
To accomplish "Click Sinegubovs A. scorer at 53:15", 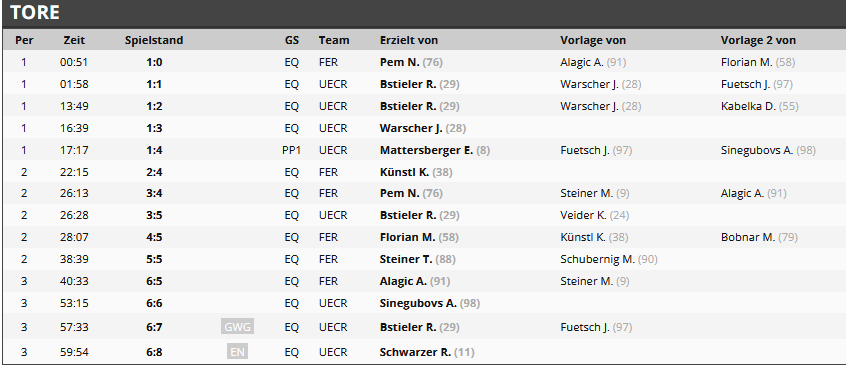I will point(418,303).
